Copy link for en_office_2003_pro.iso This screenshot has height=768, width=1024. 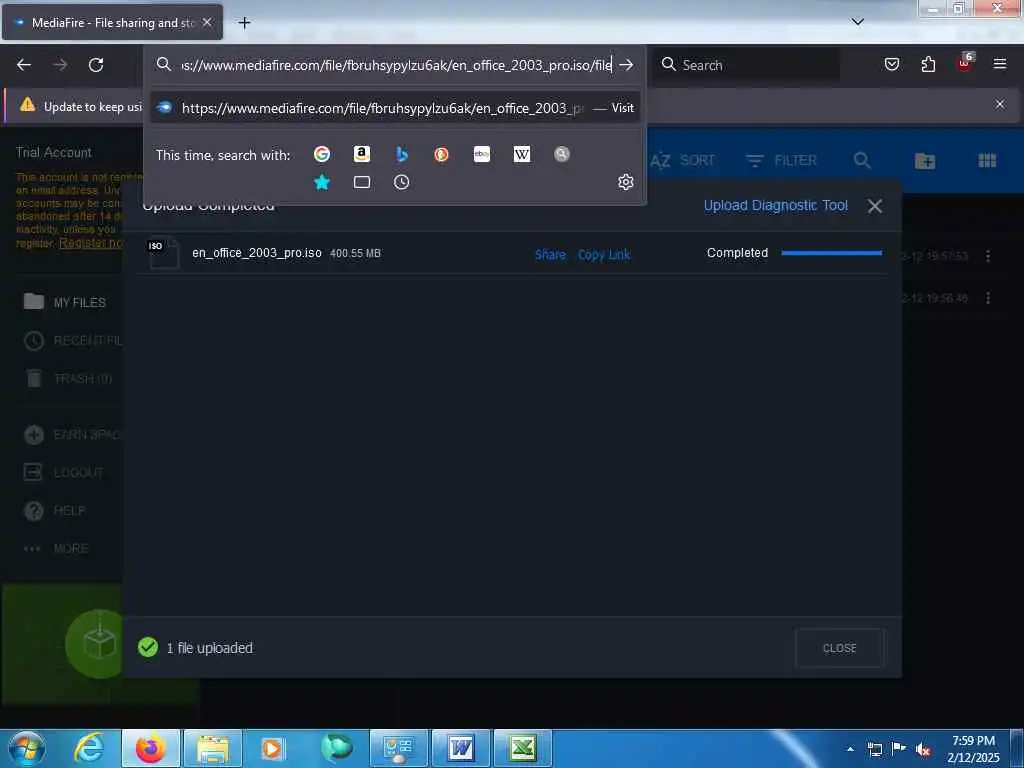604,255
